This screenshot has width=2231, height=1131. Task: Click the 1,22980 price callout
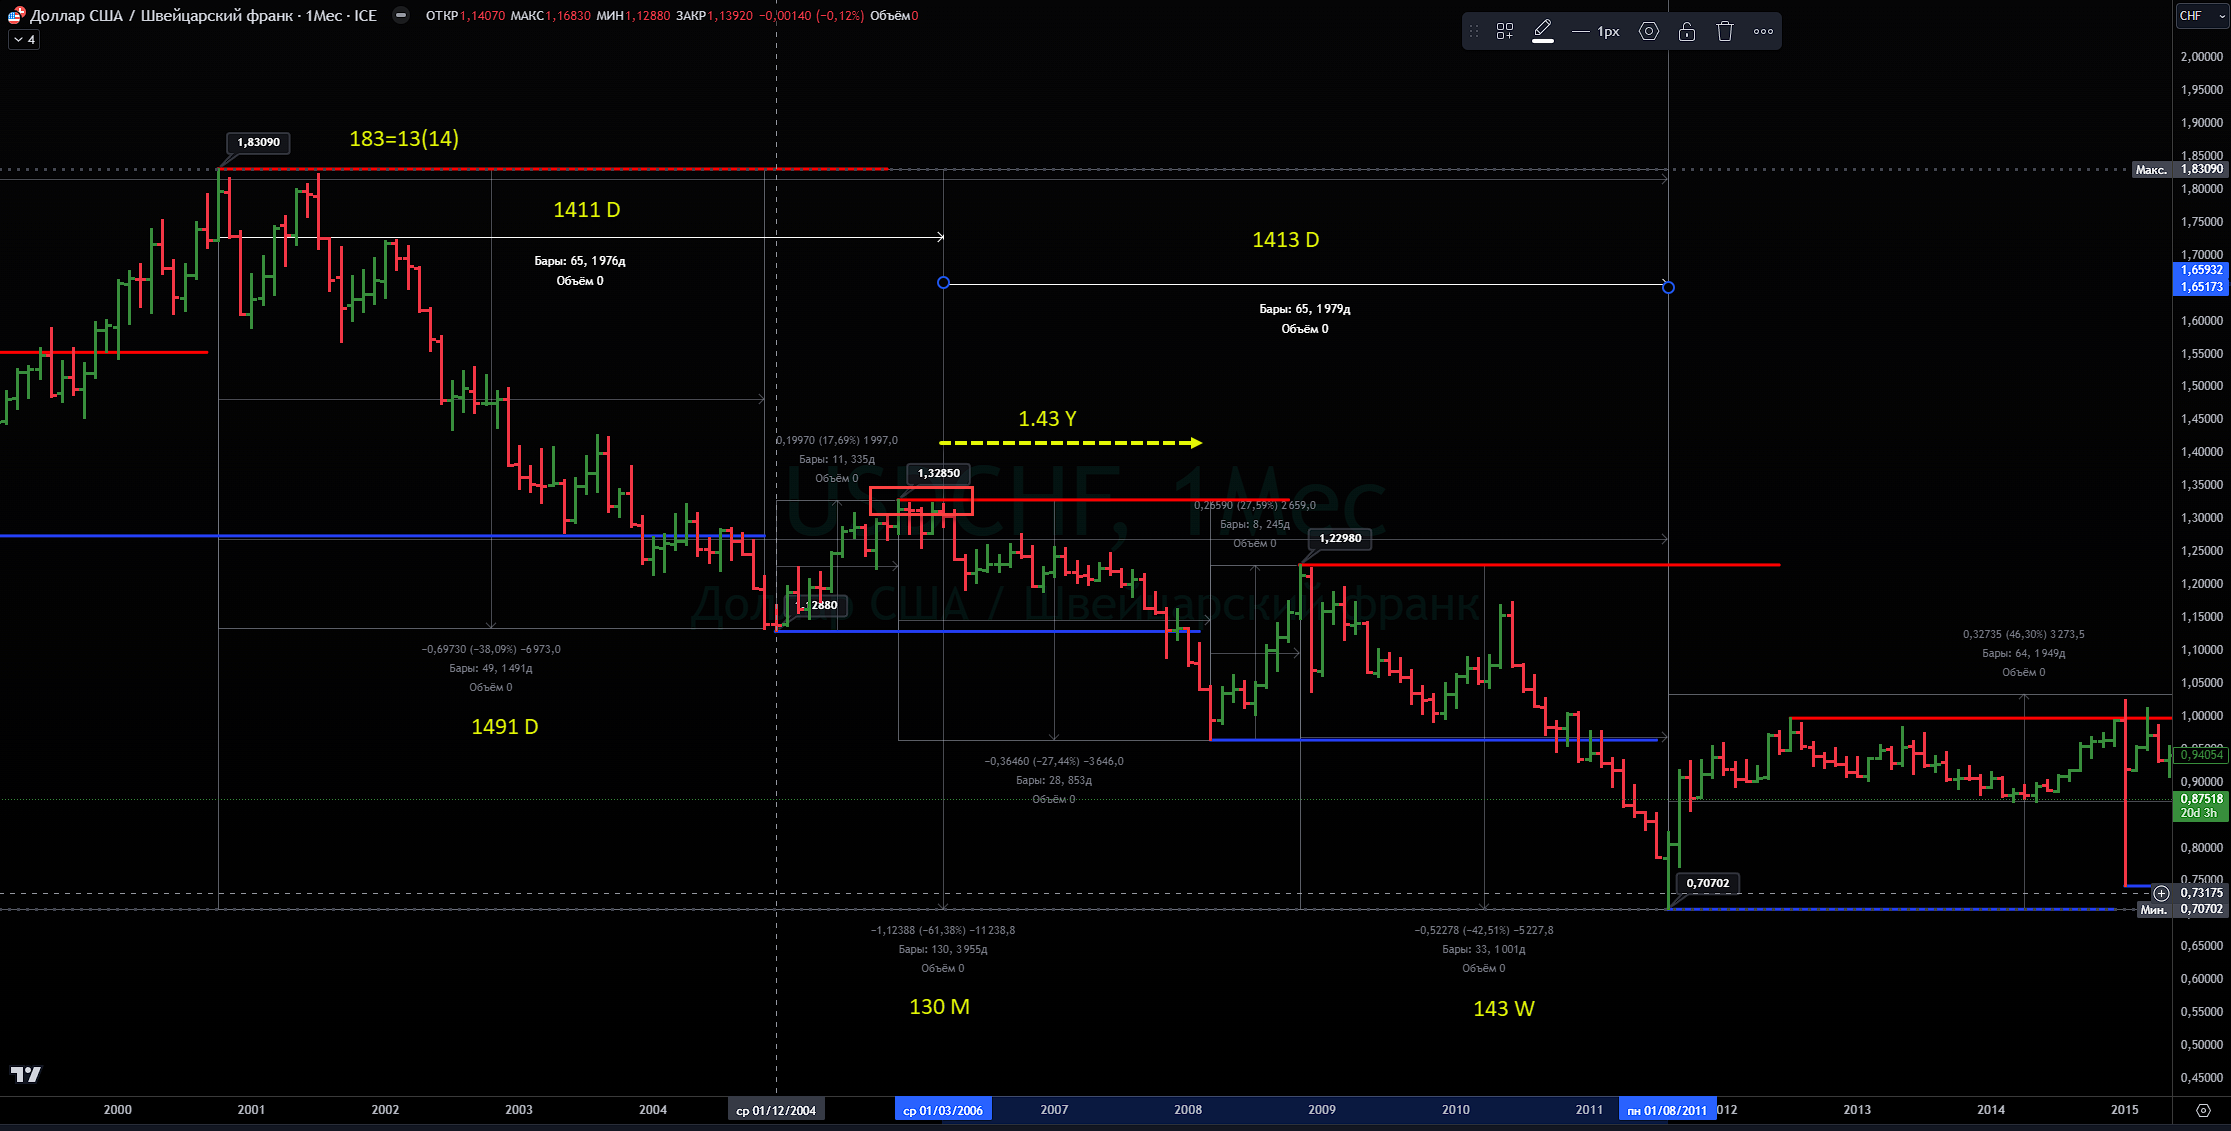[1340, 538]
